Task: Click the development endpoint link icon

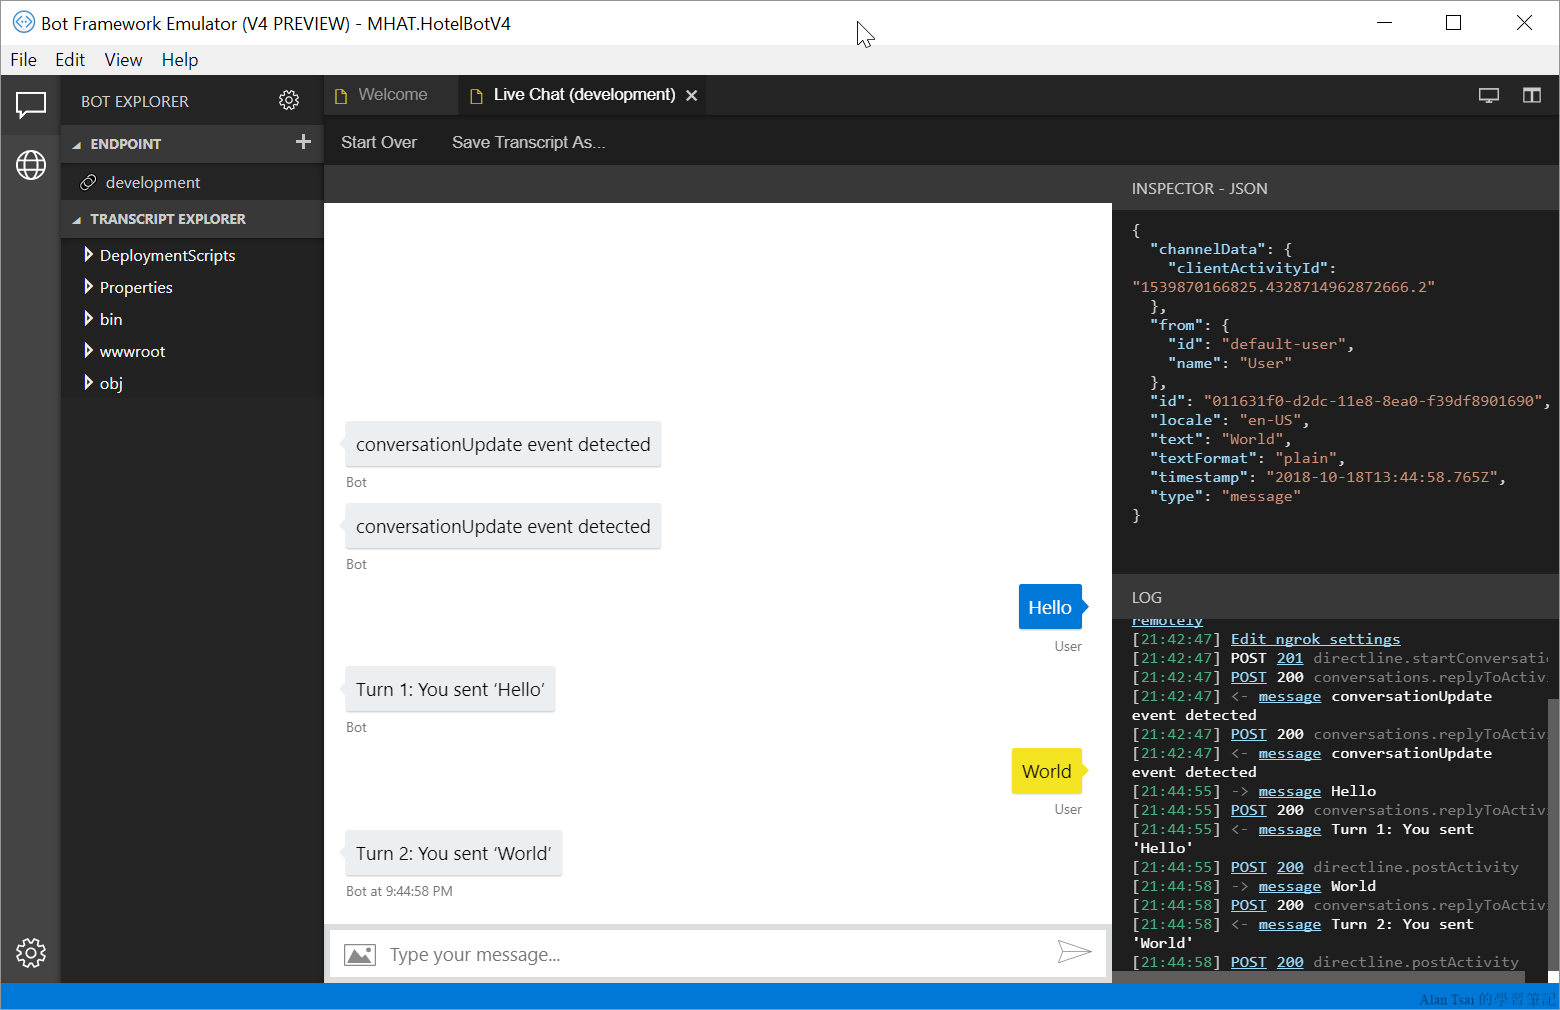Action: pos(88,182)
